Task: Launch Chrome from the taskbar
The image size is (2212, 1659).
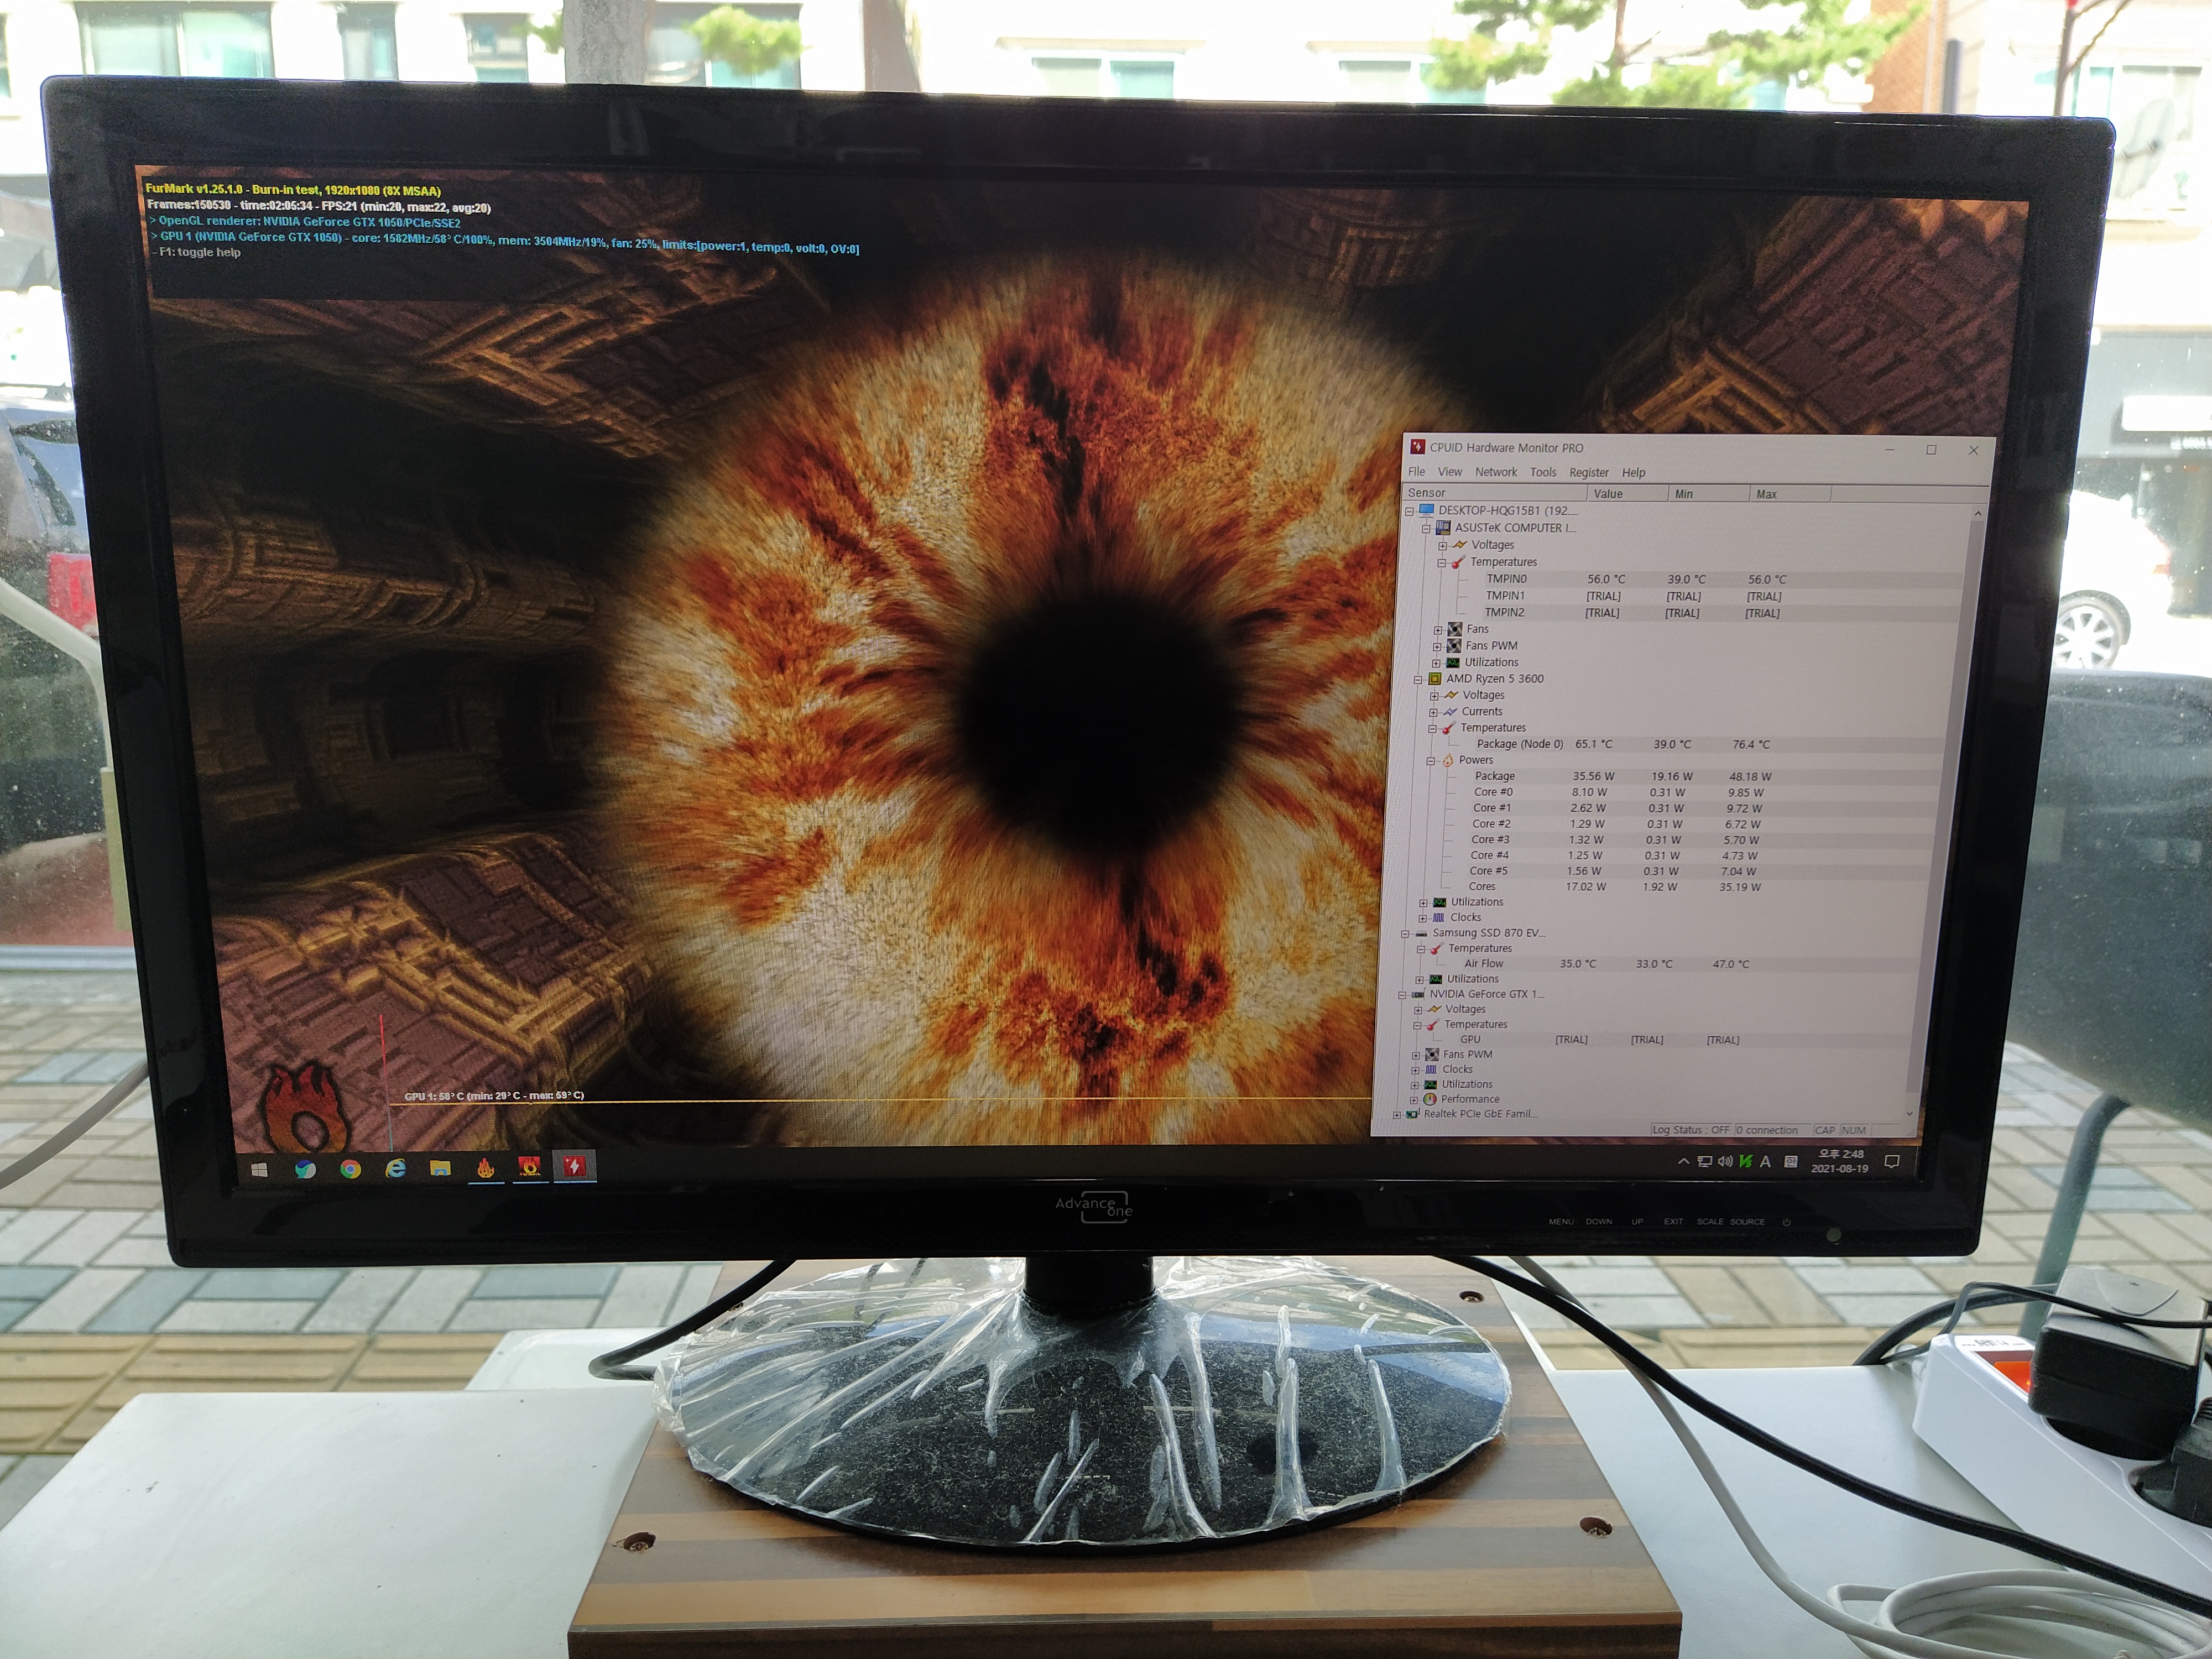Action: pyautogui.click(x=350, y=1169)
